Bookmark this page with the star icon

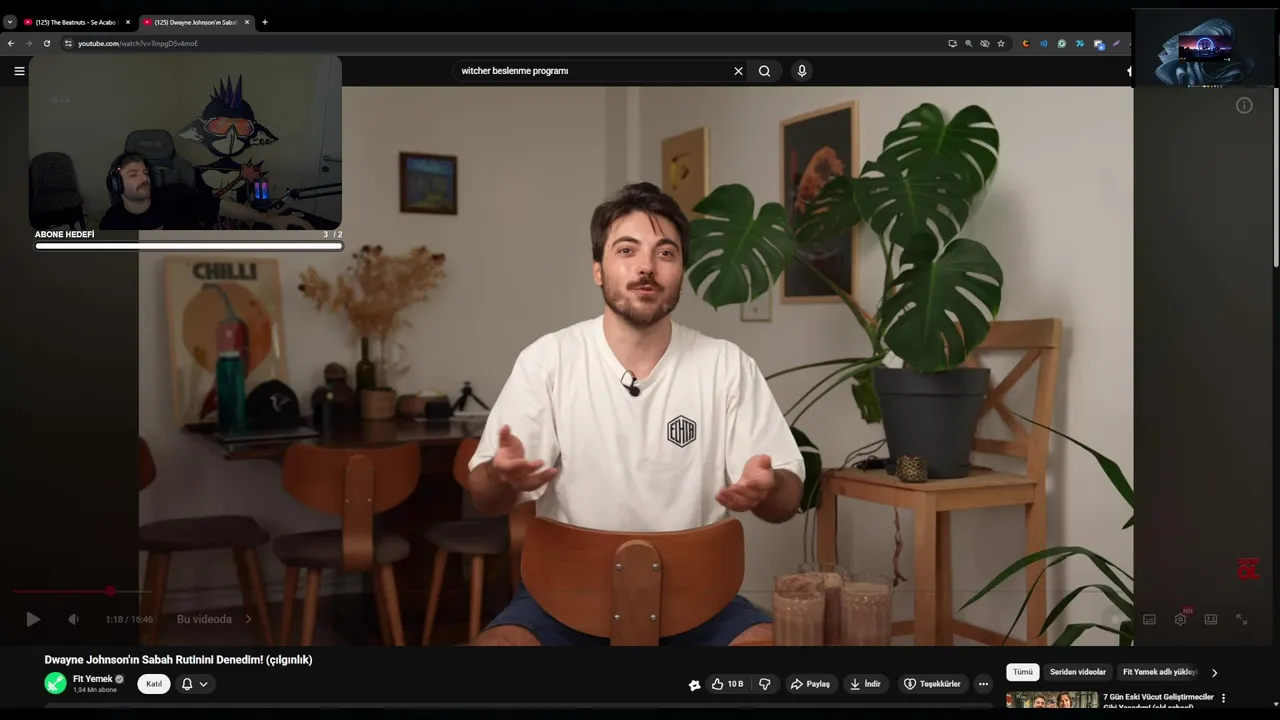[x=1000, y=43]
